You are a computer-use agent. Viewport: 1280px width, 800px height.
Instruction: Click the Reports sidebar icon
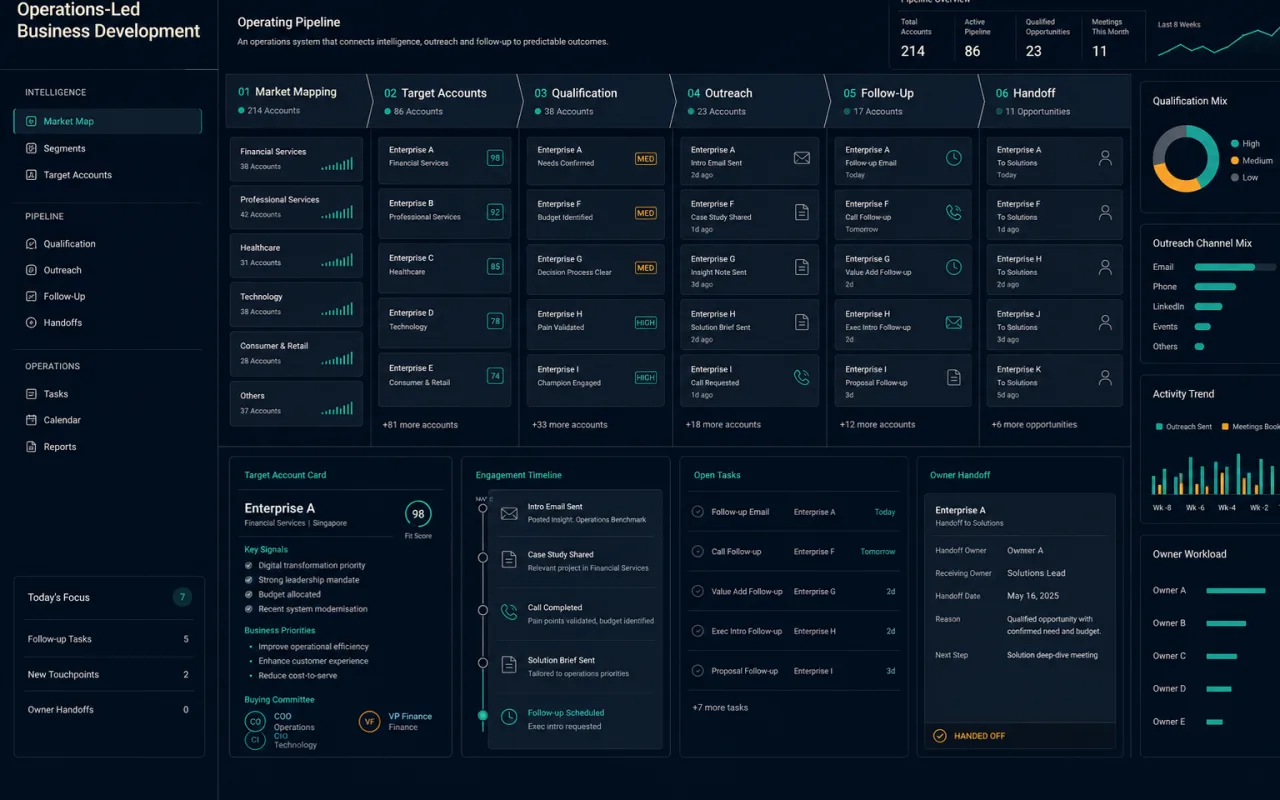pos(32,447)
